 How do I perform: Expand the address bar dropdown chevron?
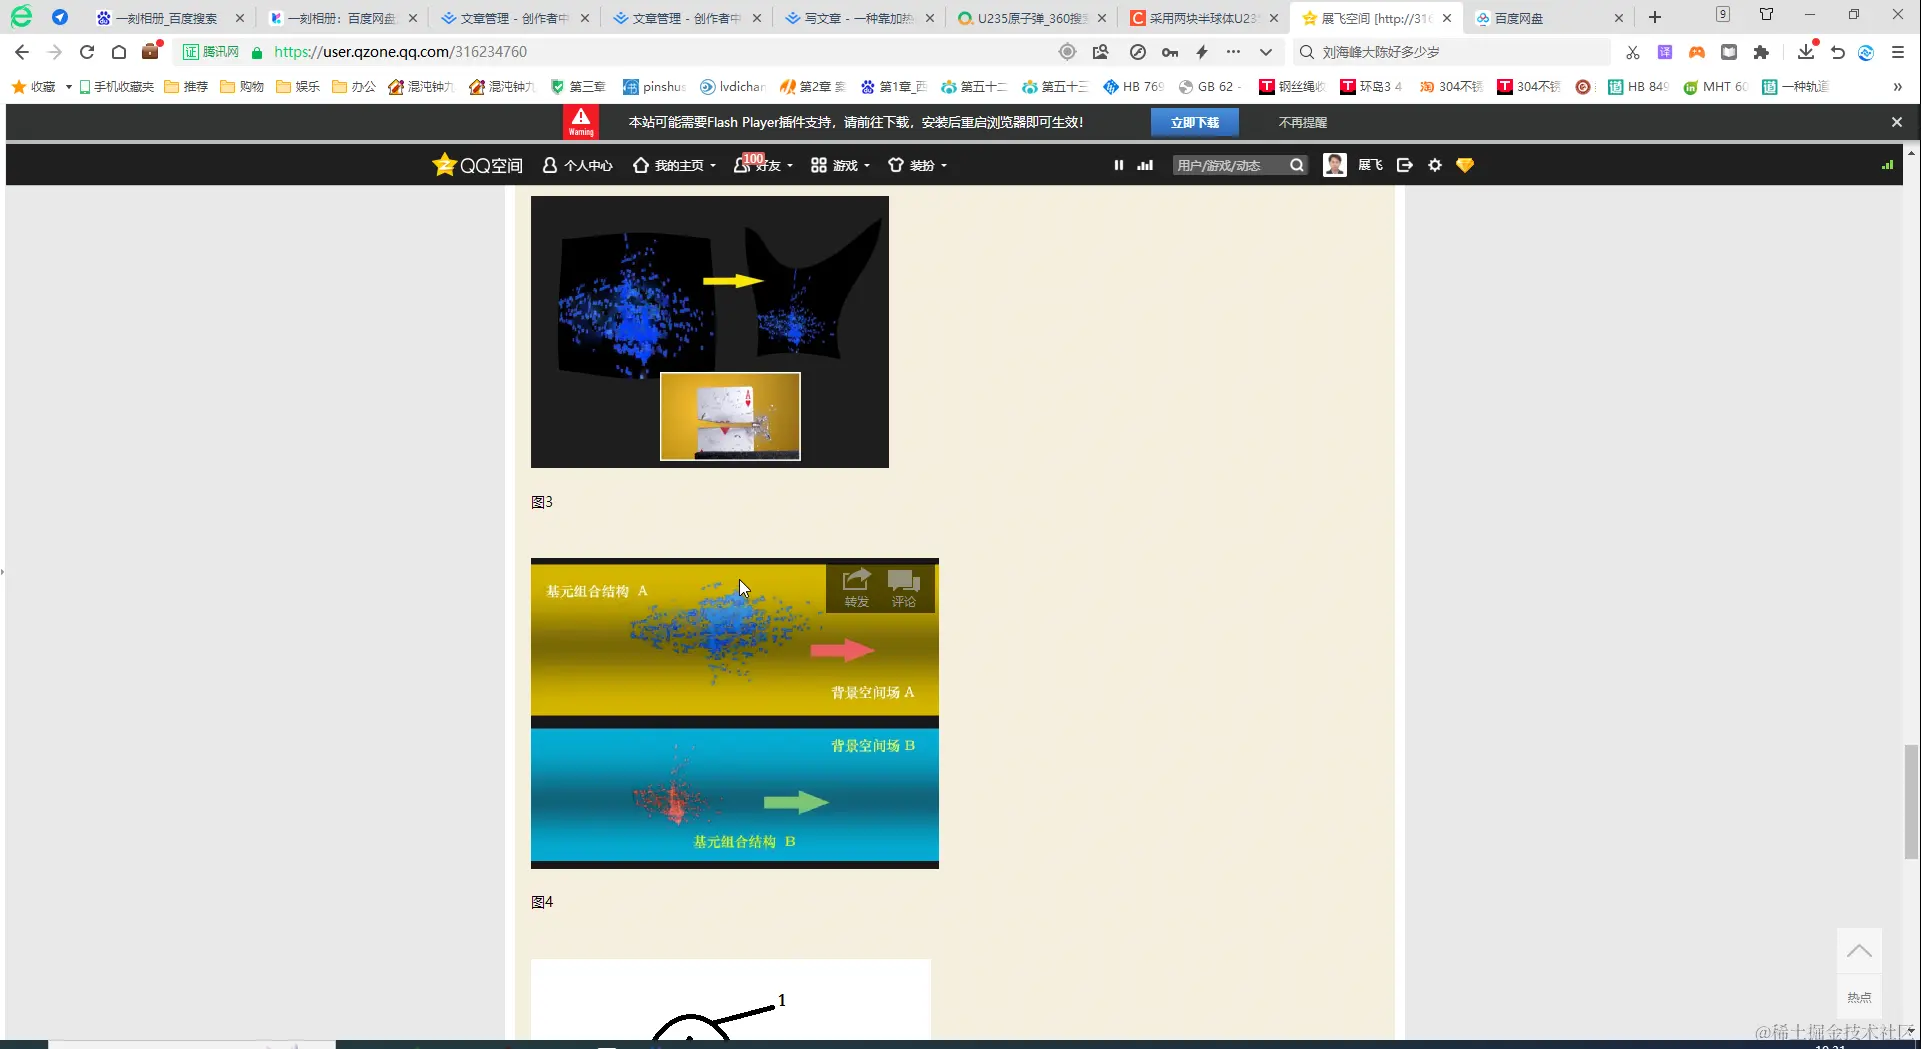[x=1266, y=52]
